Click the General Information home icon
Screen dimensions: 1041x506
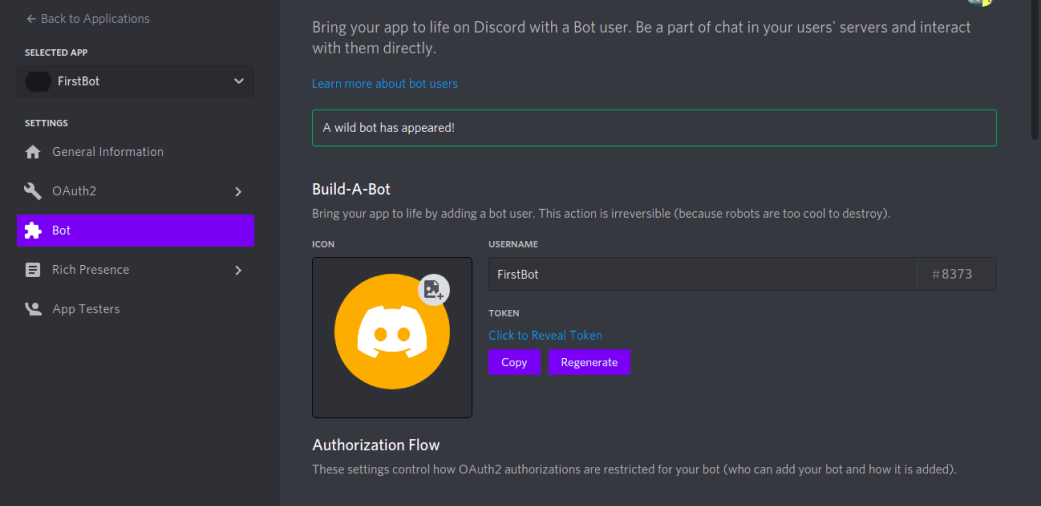33,152
